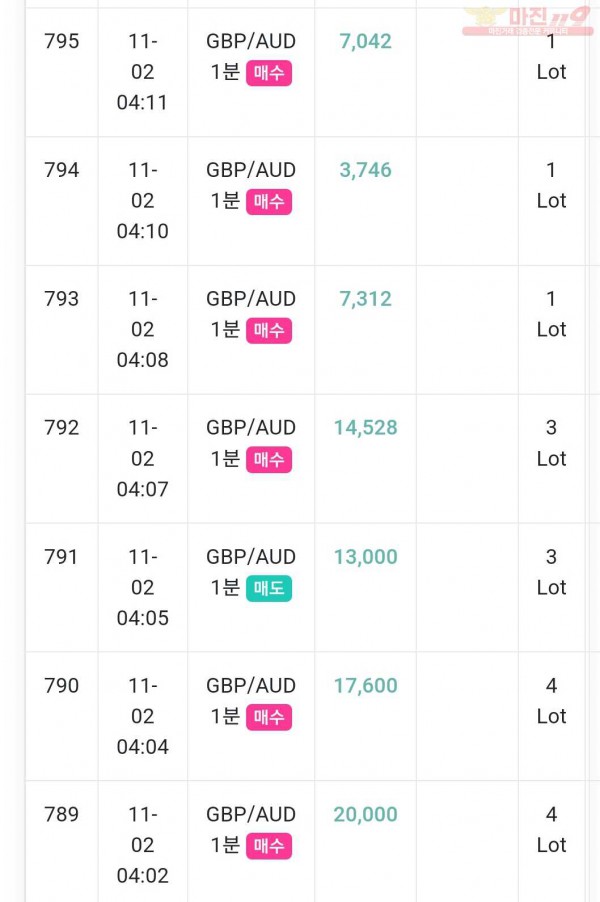Viewport: 600px width, 902px height.
Task: Select the 3,746 amount in row 794
Action: tap(365, 170)
